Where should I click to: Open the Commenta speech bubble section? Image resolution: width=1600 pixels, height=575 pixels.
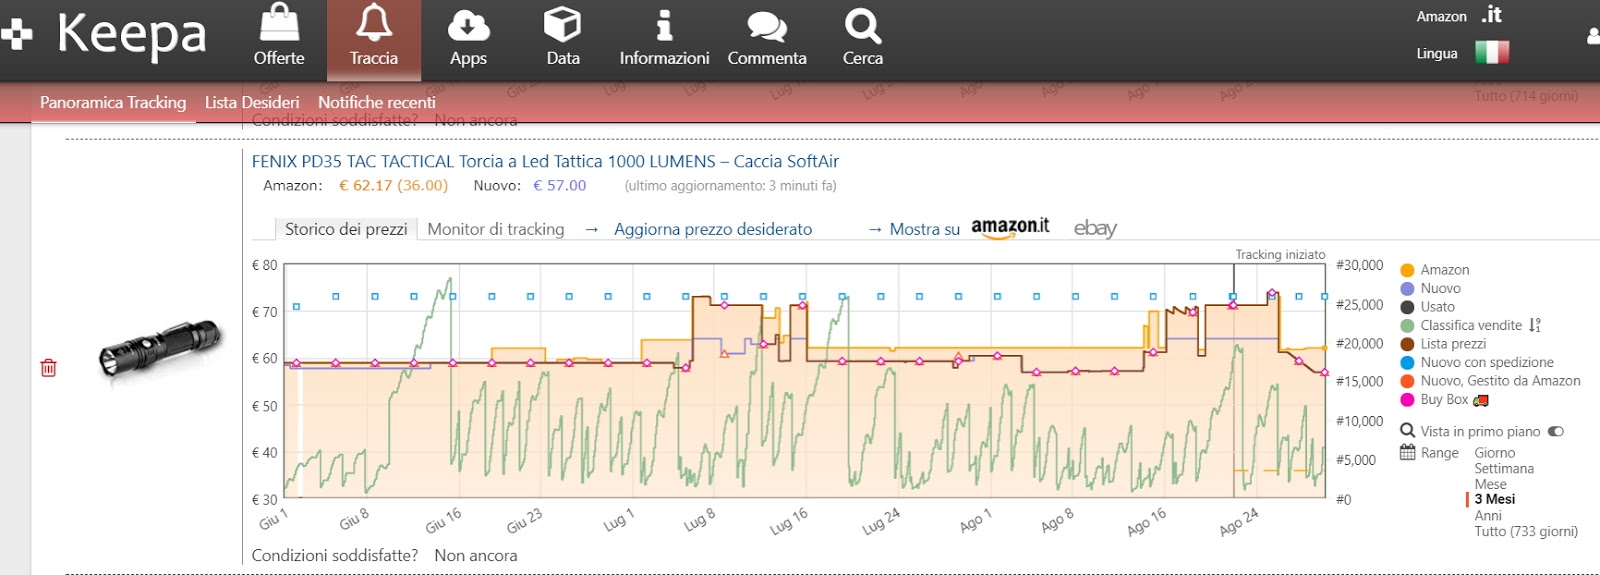click(x=767, y=40)
